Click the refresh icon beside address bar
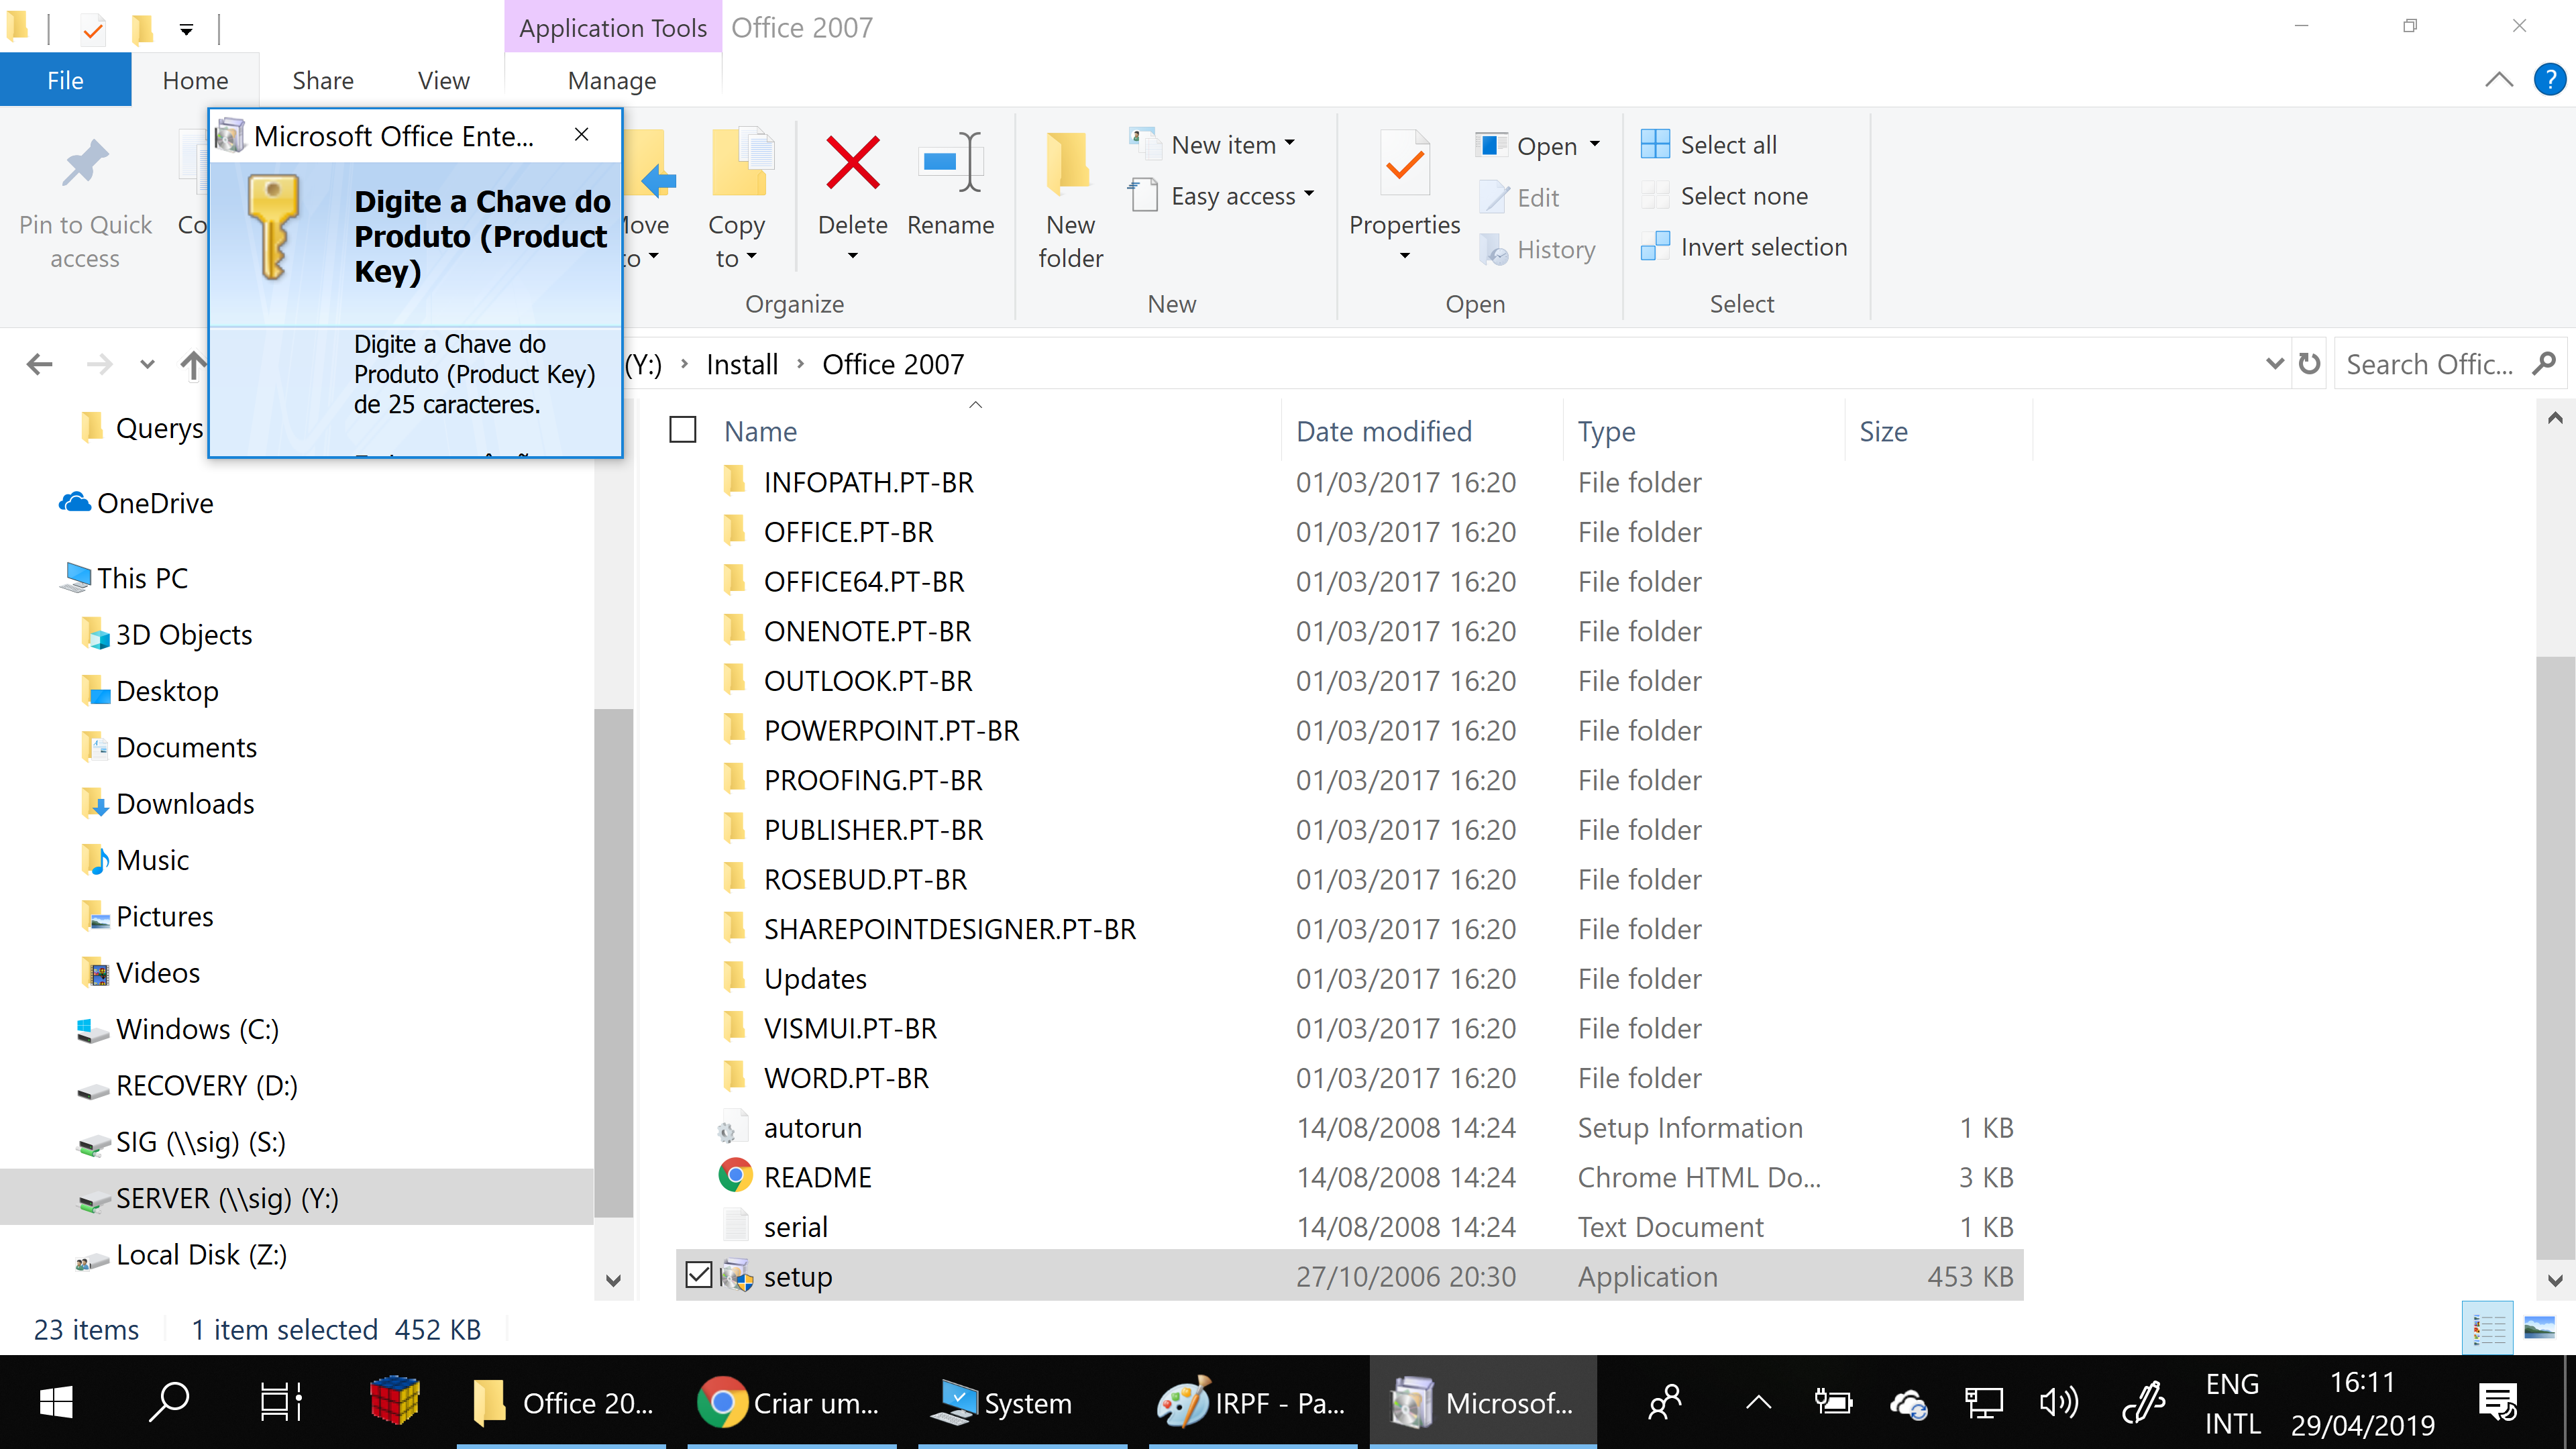The image size is (2576, 1449). click(2309, 364)
